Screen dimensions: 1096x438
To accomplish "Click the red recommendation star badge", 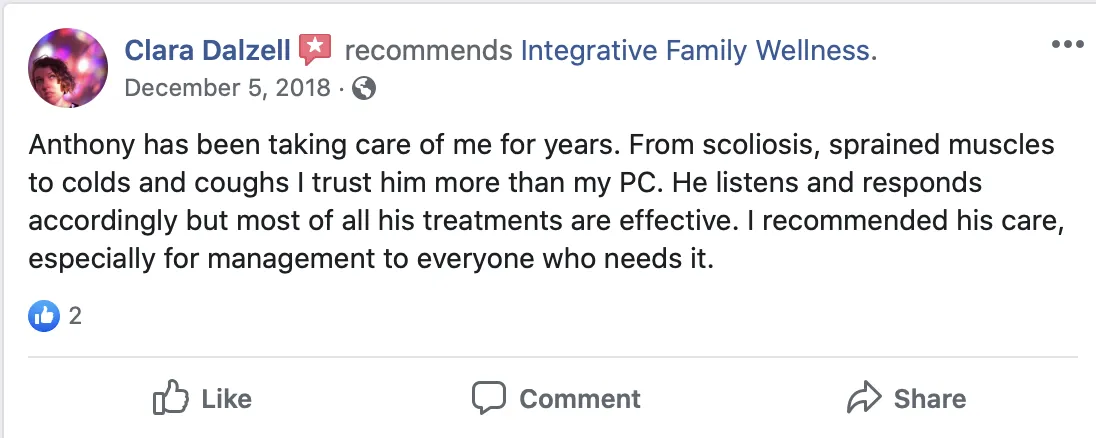I will pos(315,49).
